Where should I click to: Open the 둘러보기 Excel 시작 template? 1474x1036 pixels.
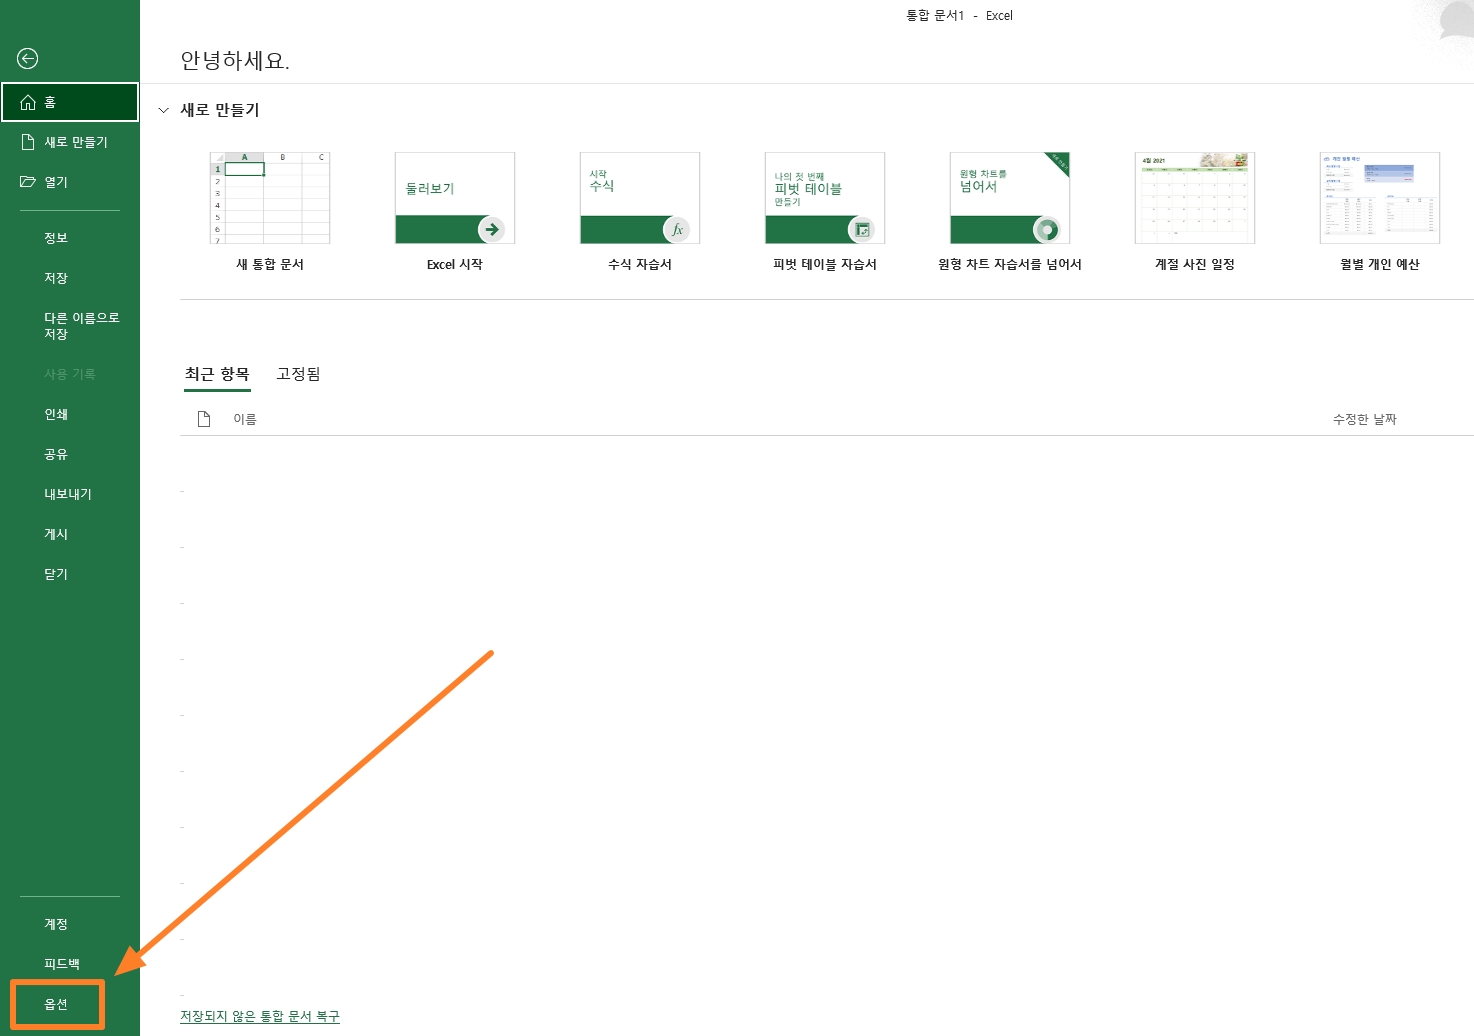tap(455, 198)
